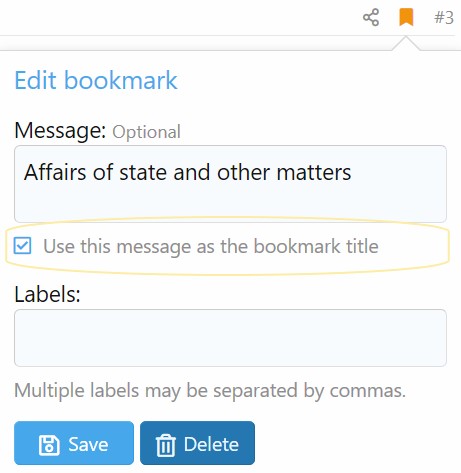The image size is (461, 473).
Task: Click the "Labels:" field label
Action: click(x=47, y=294)
